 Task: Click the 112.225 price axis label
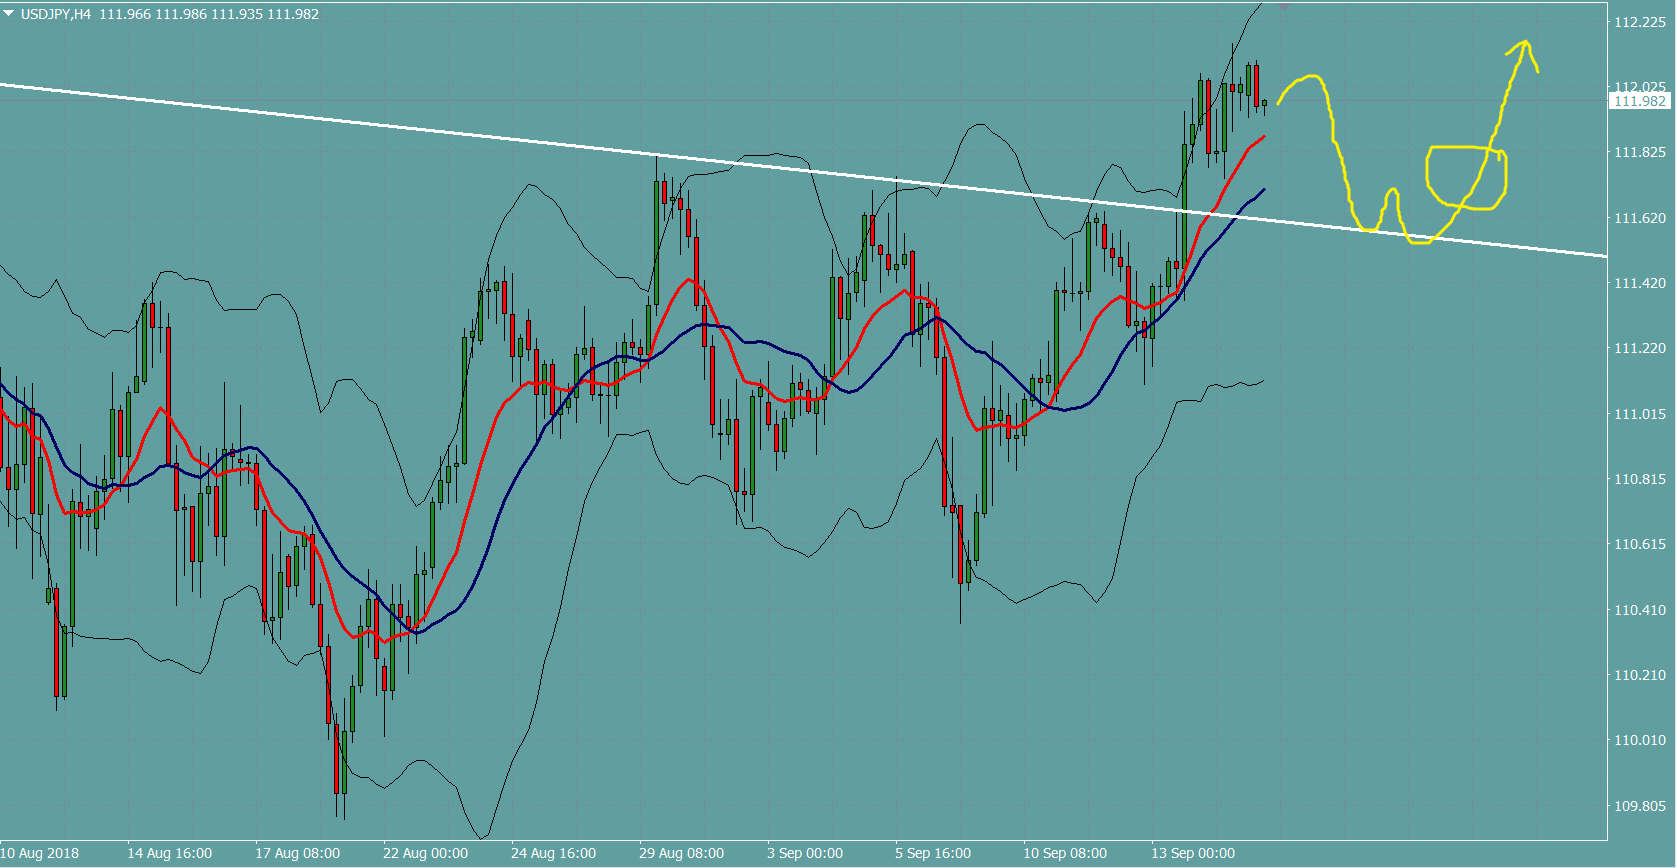tap(1639, 22)
